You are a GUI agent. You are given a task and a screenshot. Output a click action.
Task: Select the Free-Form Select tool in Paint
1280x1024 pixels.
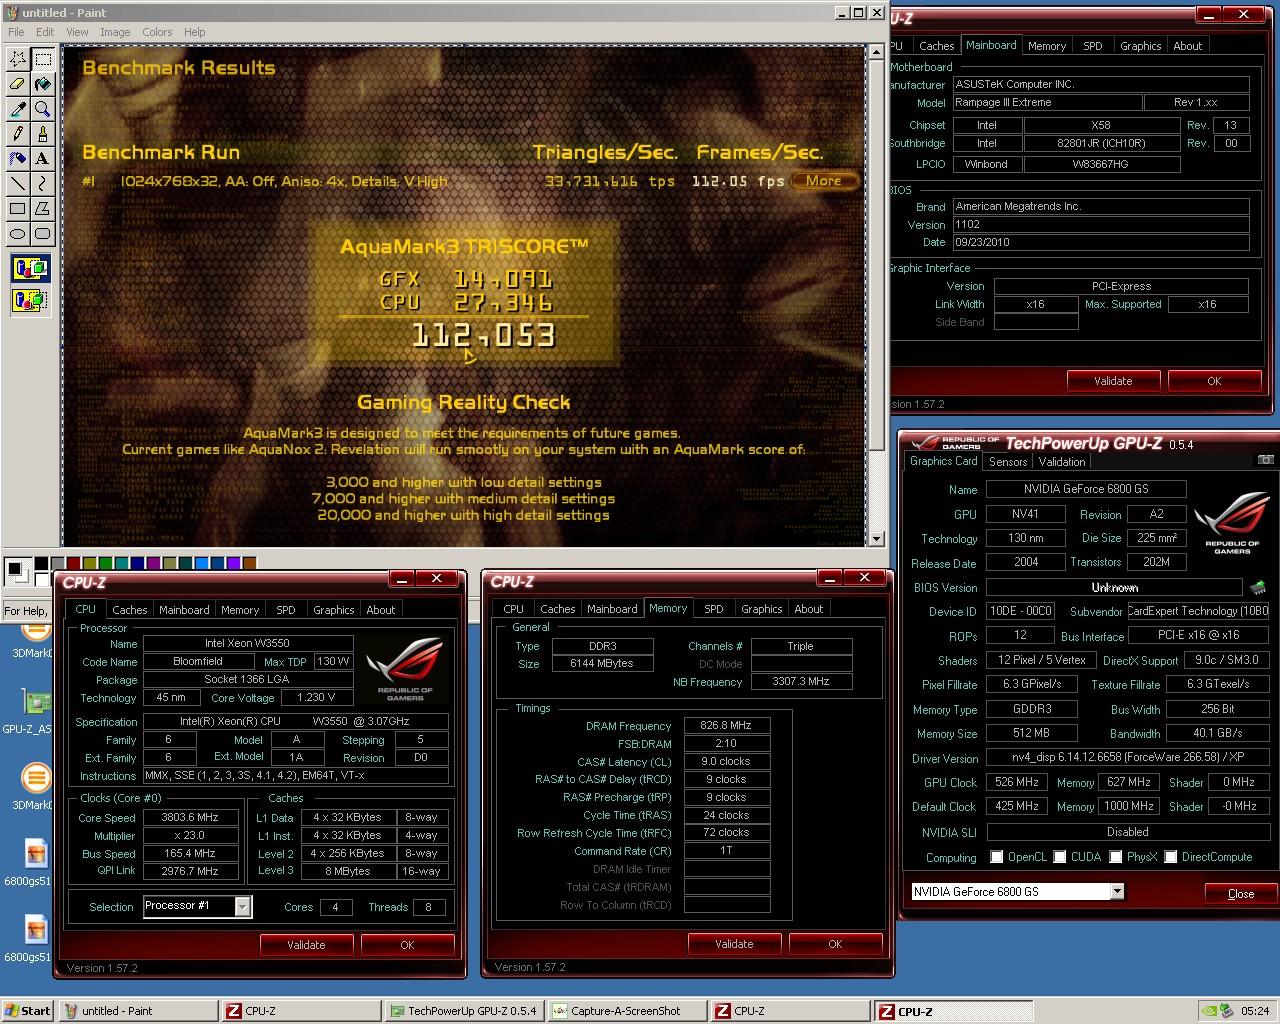click(18, 59)
